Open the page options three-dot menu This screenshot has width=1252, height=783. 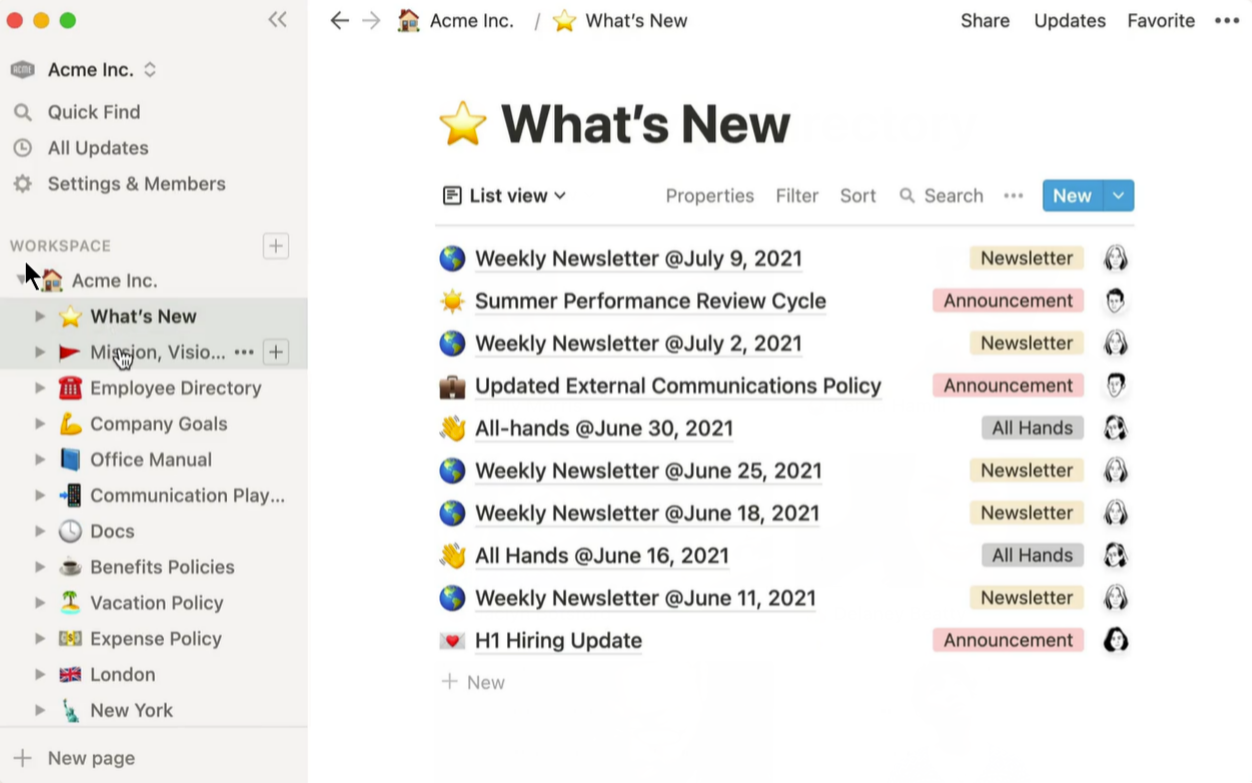coord(1227,21)
